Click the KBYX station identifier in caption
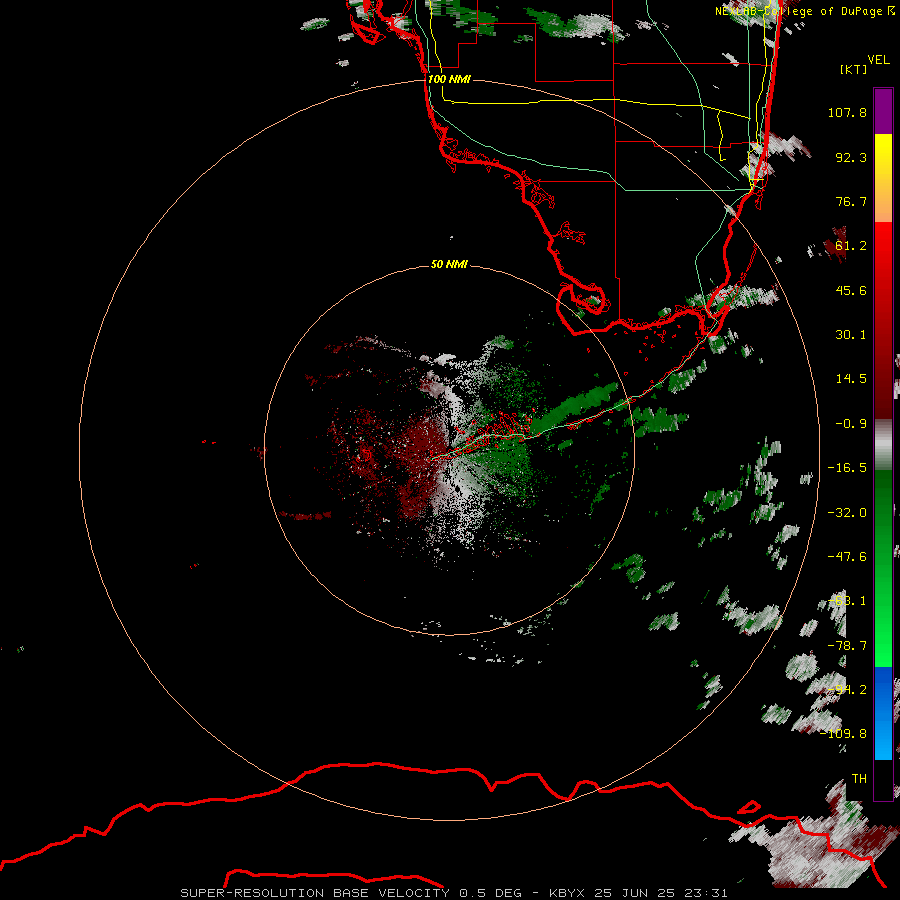 tap(567, 893)
